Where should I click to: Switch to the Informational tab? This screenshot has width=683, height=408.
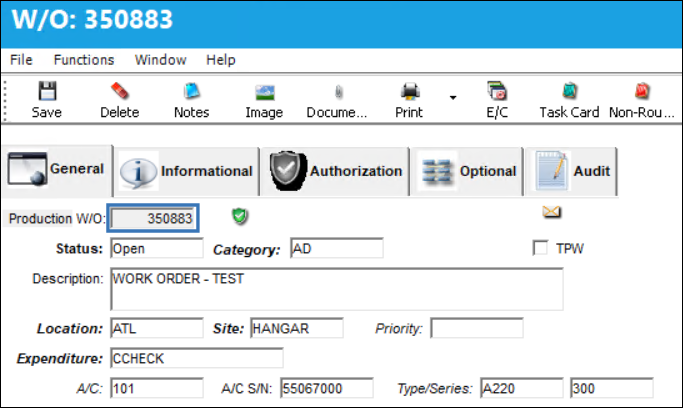coord(186,171)
